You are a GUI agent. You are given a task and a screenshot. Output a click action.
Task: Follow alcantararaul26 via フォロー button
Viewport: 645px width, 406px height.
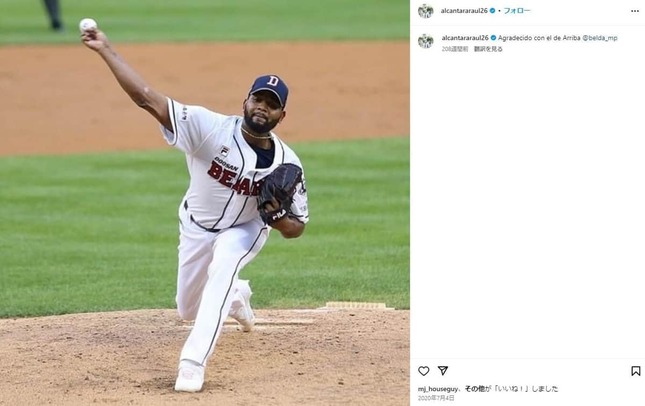click(517, 11)
